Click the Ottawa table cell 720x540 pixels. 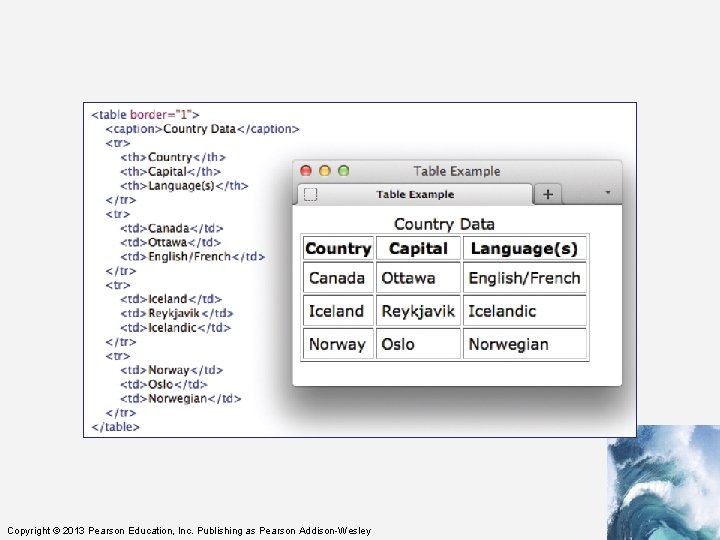(x=418, y=278)
